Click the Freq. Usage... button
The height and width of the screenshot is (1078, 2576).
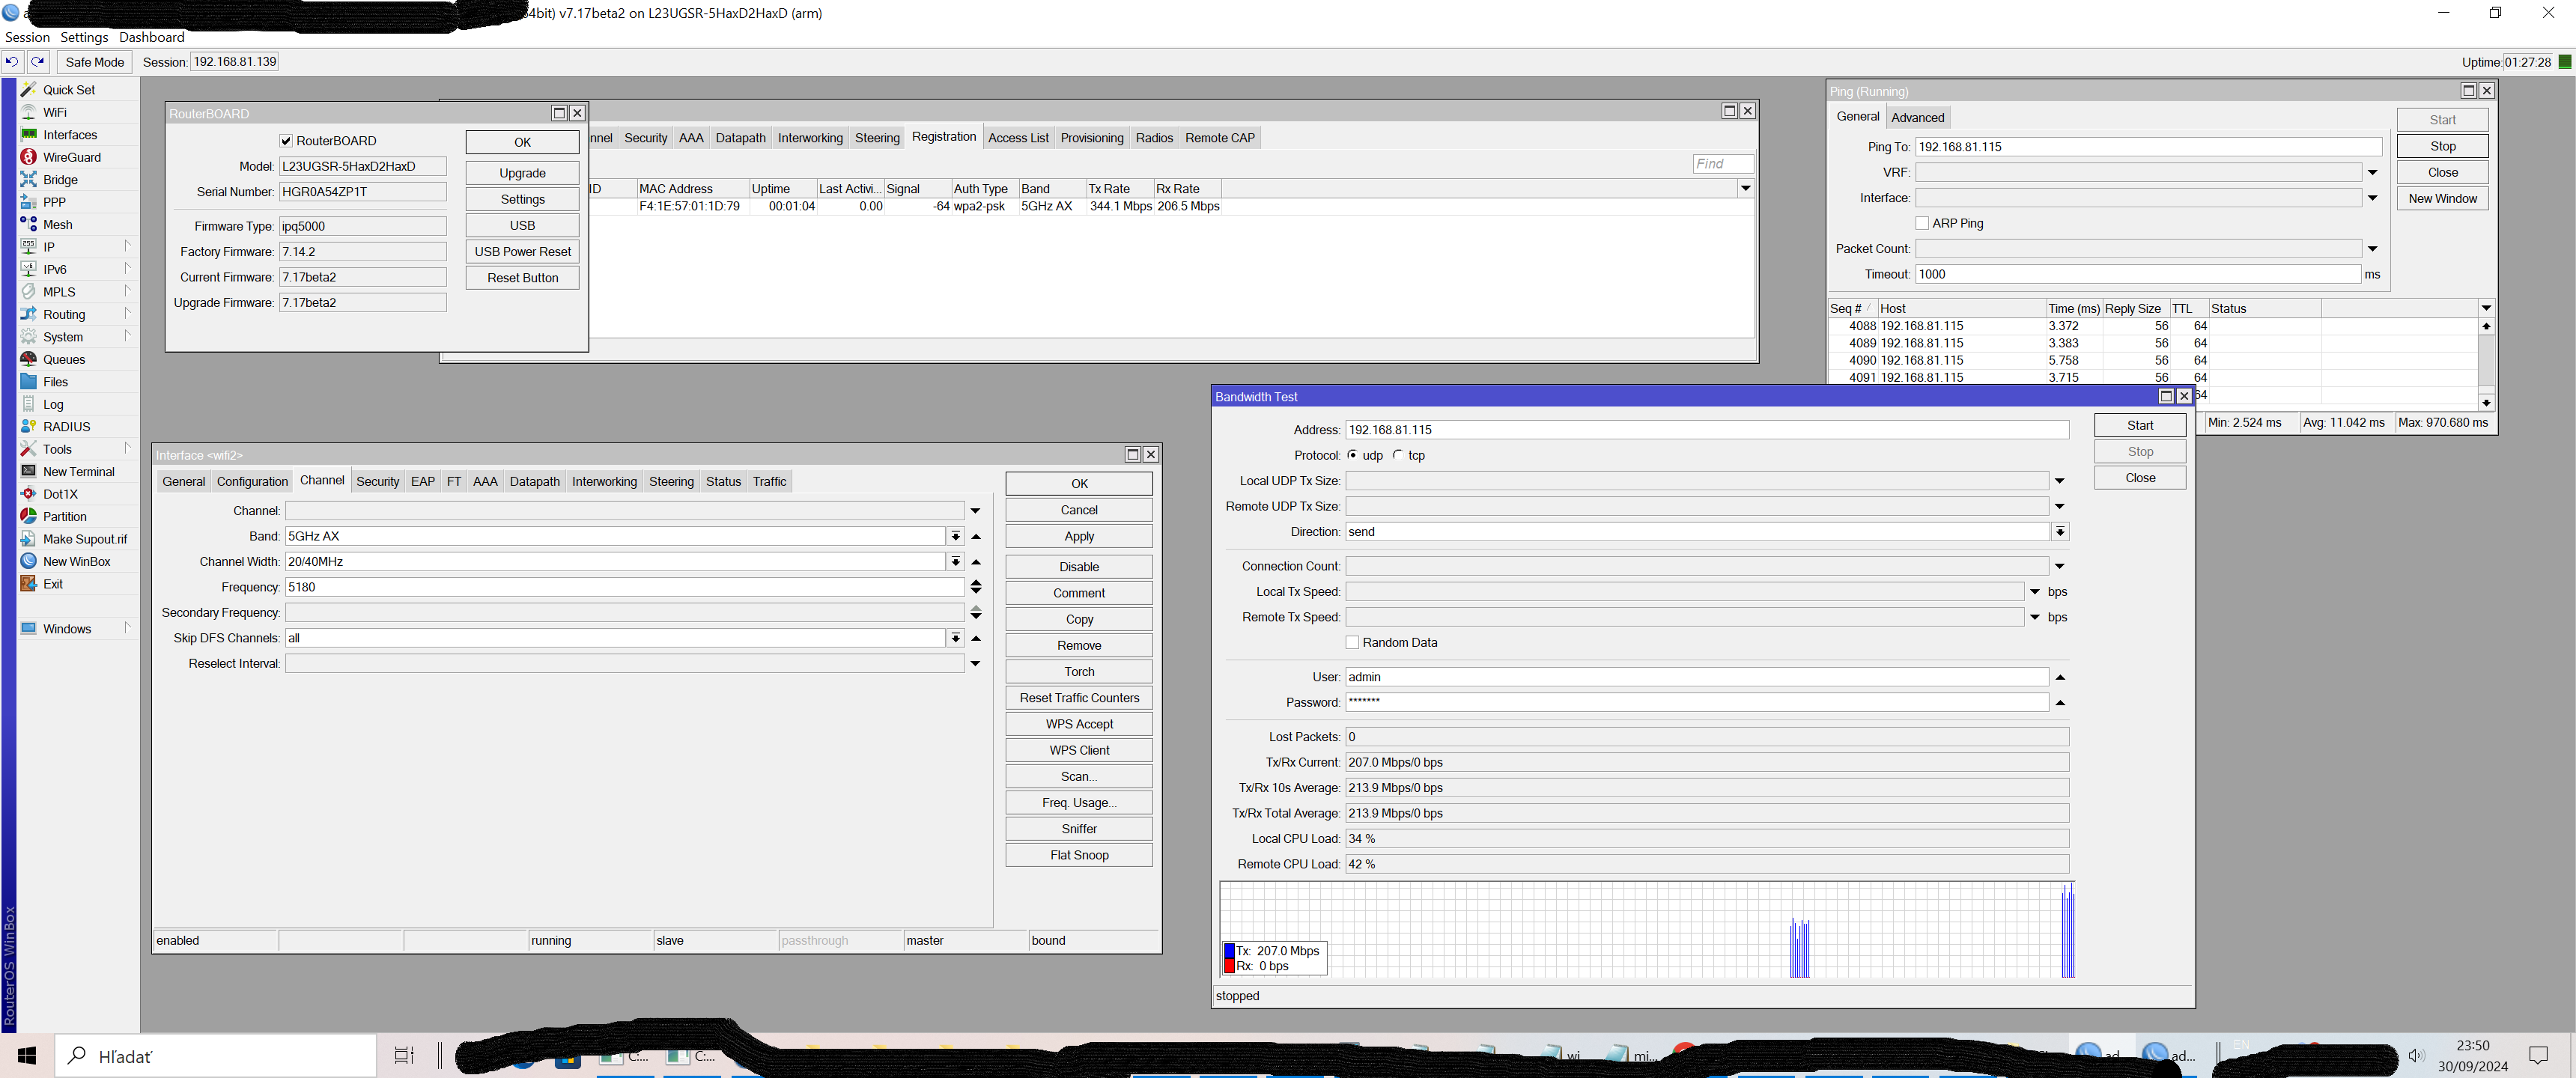coord(1078,802)
